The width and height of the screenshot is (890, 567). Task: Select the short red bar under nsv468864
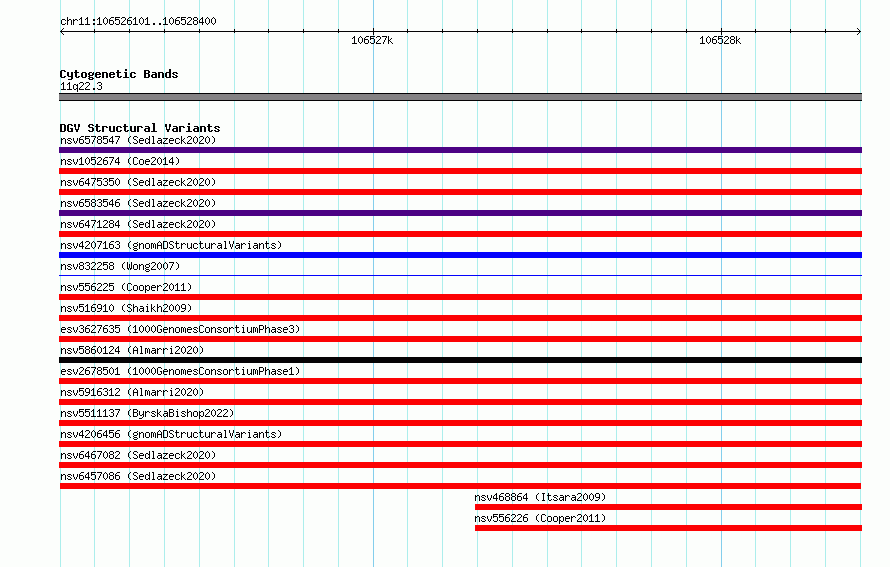pyautogui.click(x=668, y=507)
